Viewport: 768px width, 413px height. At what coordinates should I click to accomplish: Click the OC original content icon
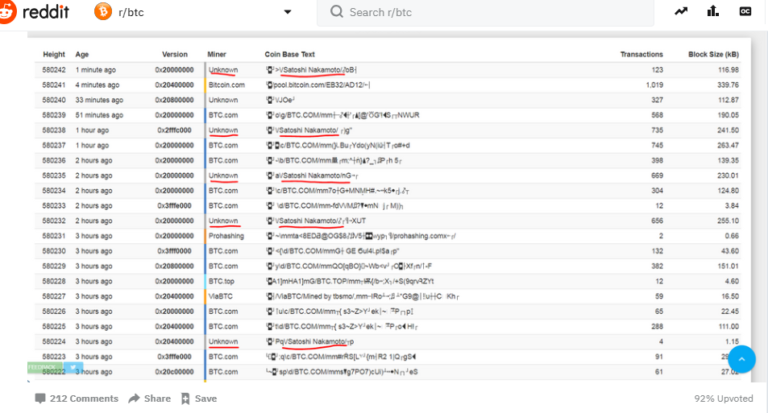[x=745, y=12]
